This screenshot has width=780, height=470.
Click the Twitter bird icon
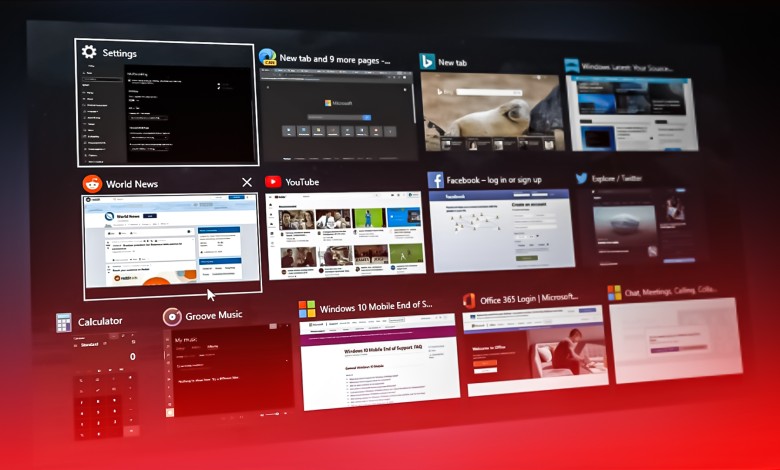[x=581, y=178]
